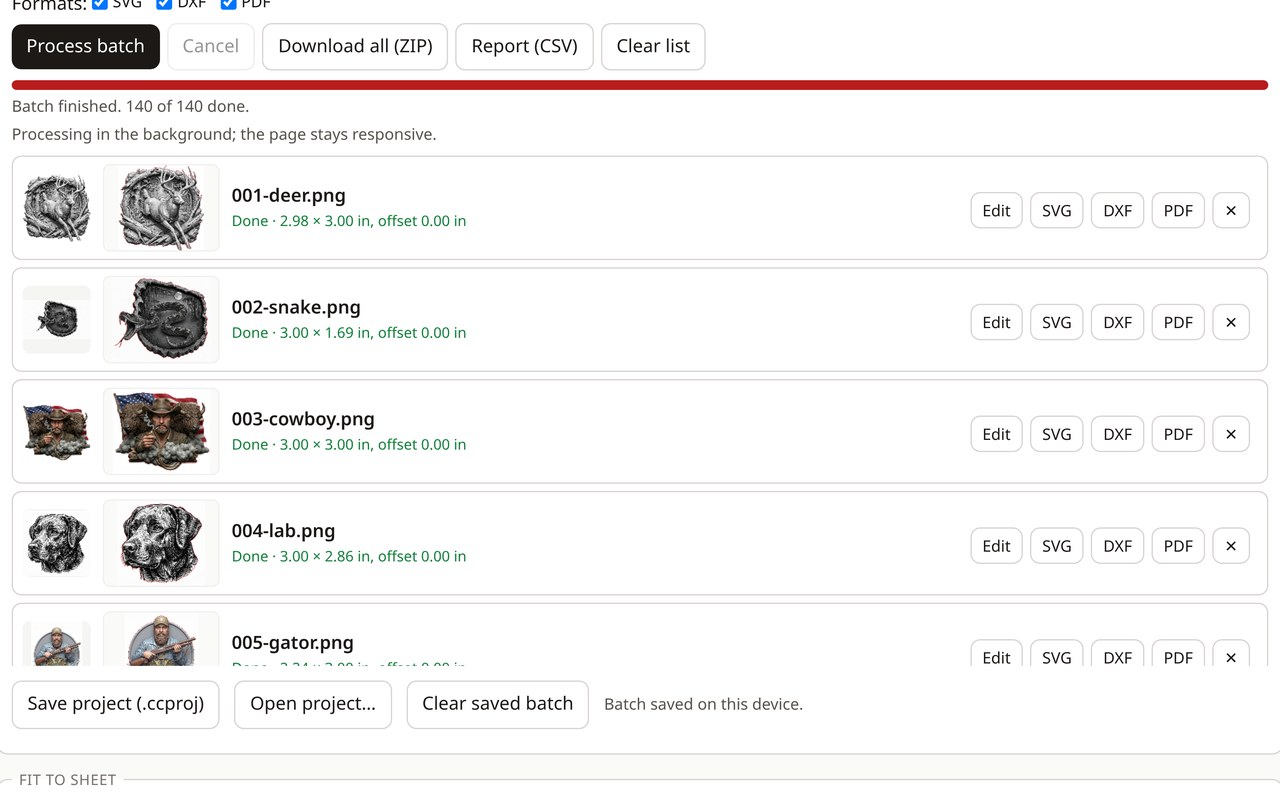Select the 003-cowboy.png processed preview thumbnail
The height and width of the screenshot is (800, 1280).
click(x=161, y=432)
